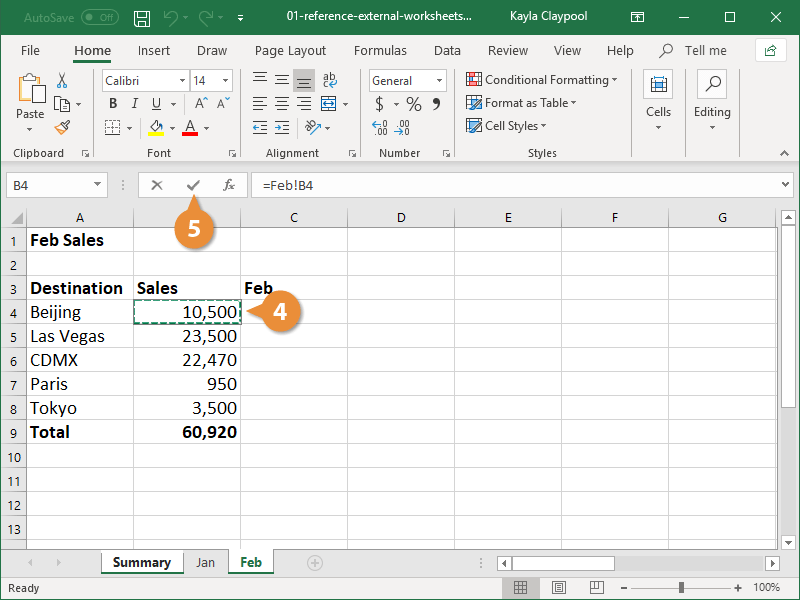Expand the General number format dropdown
Screen dimensions: 800x600
coord(439,81)
